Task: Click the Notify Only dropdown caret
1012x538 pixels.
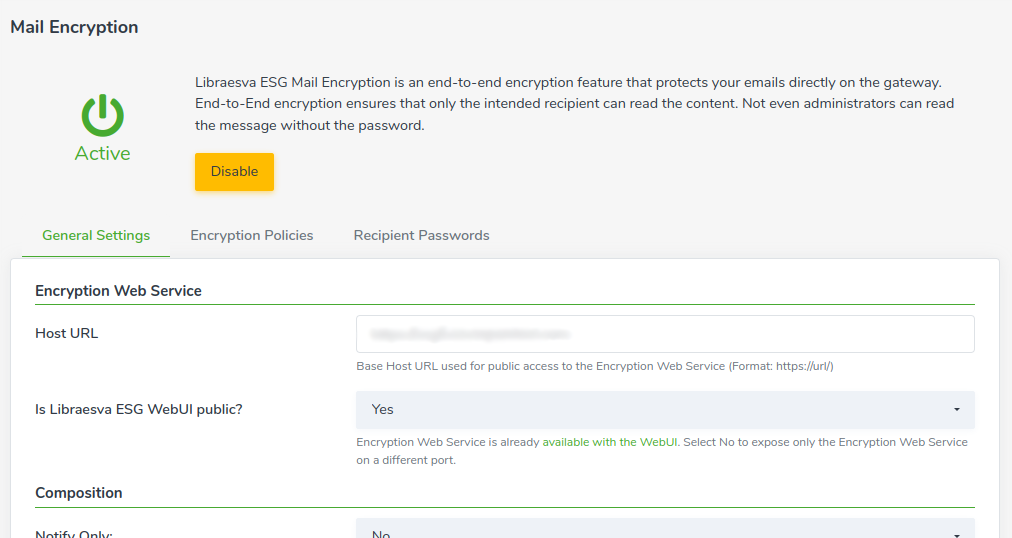Action: [x=956, y=535]
